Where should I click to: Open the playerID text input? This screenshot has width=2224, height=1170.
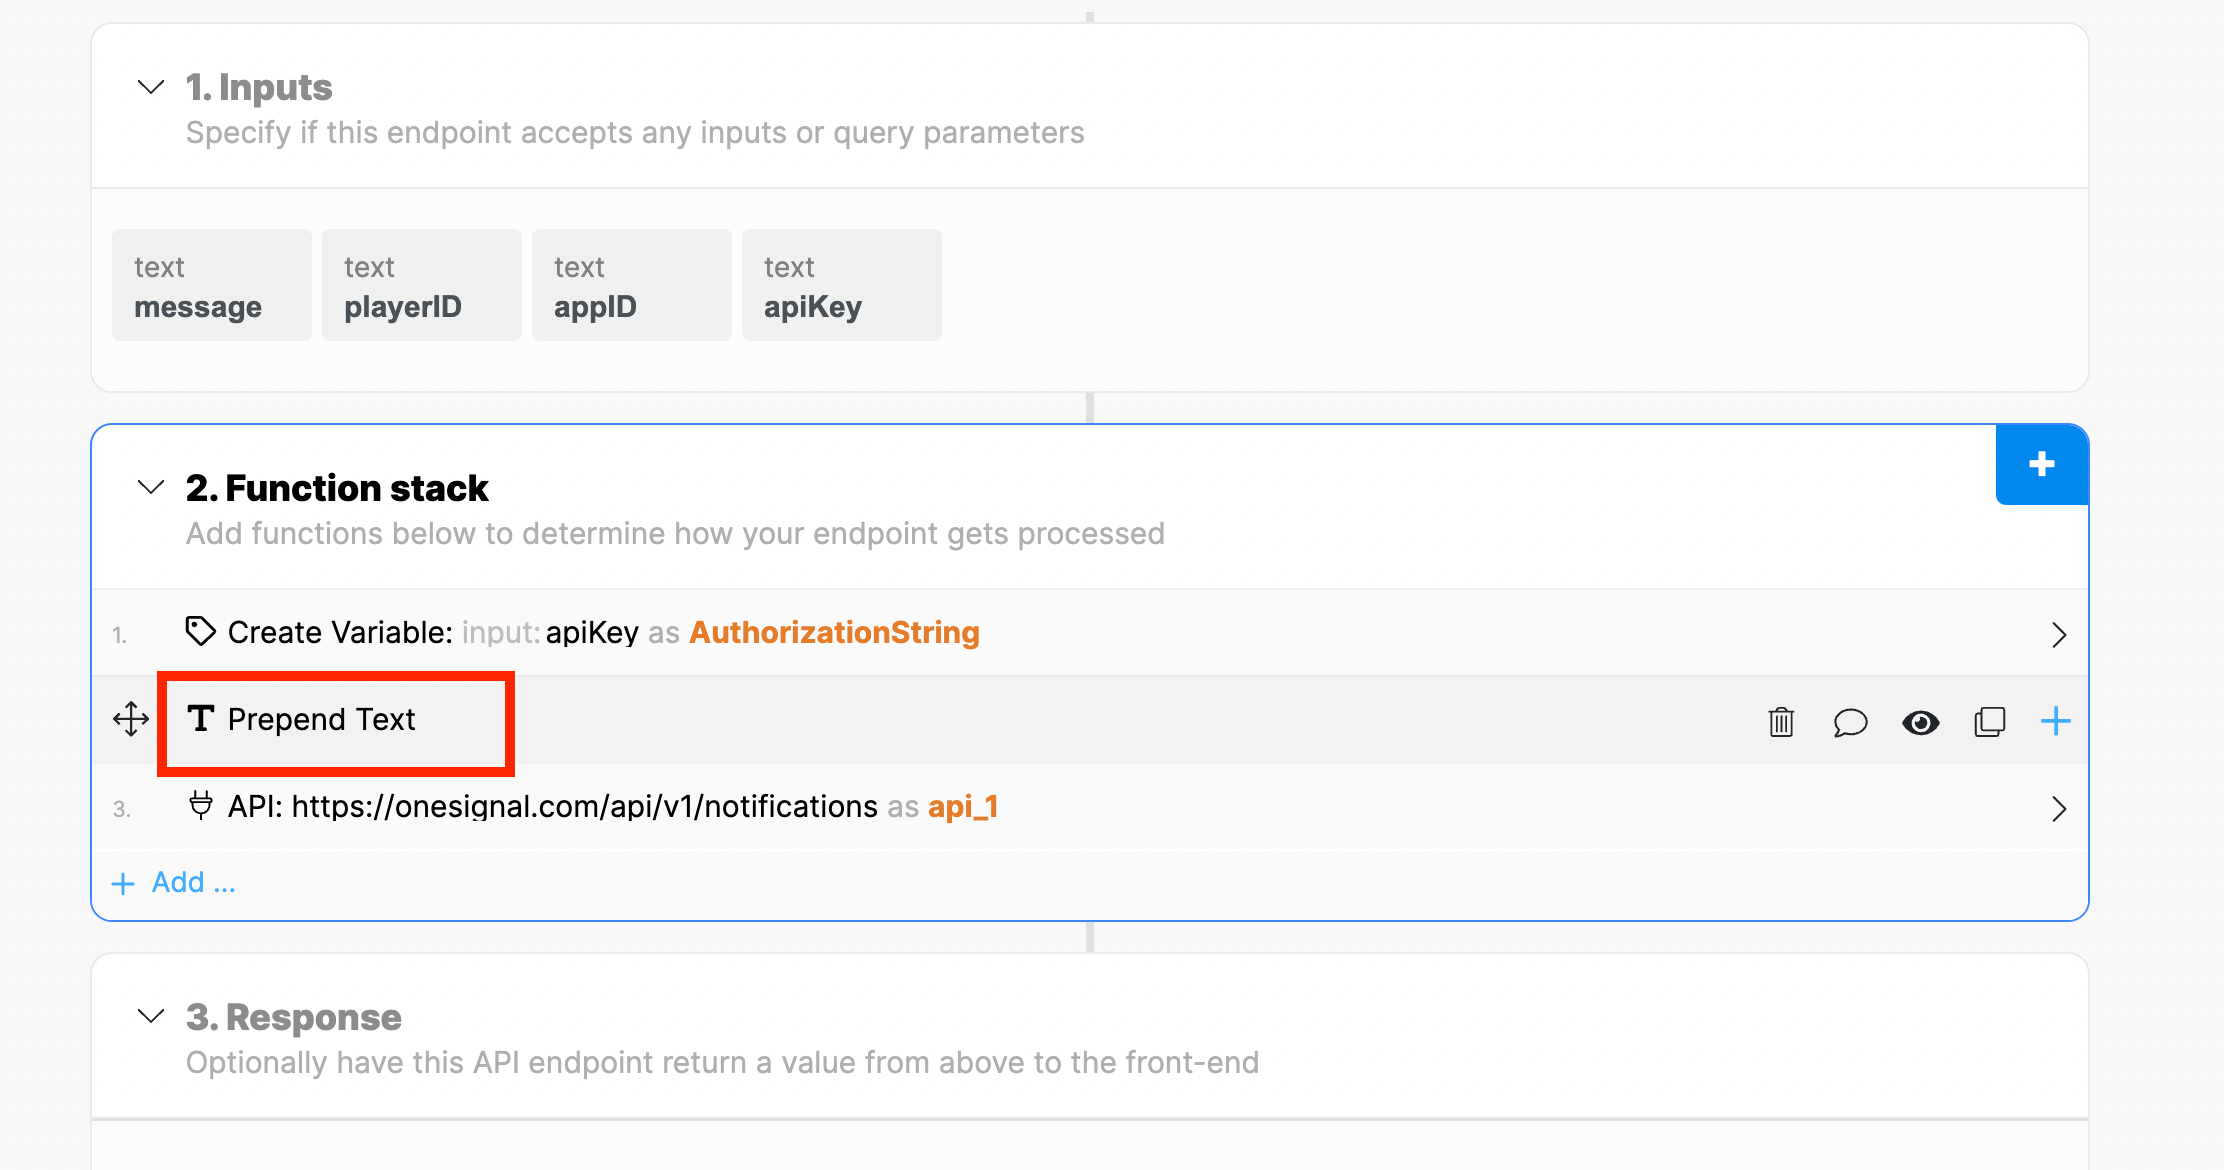point(422,285)
